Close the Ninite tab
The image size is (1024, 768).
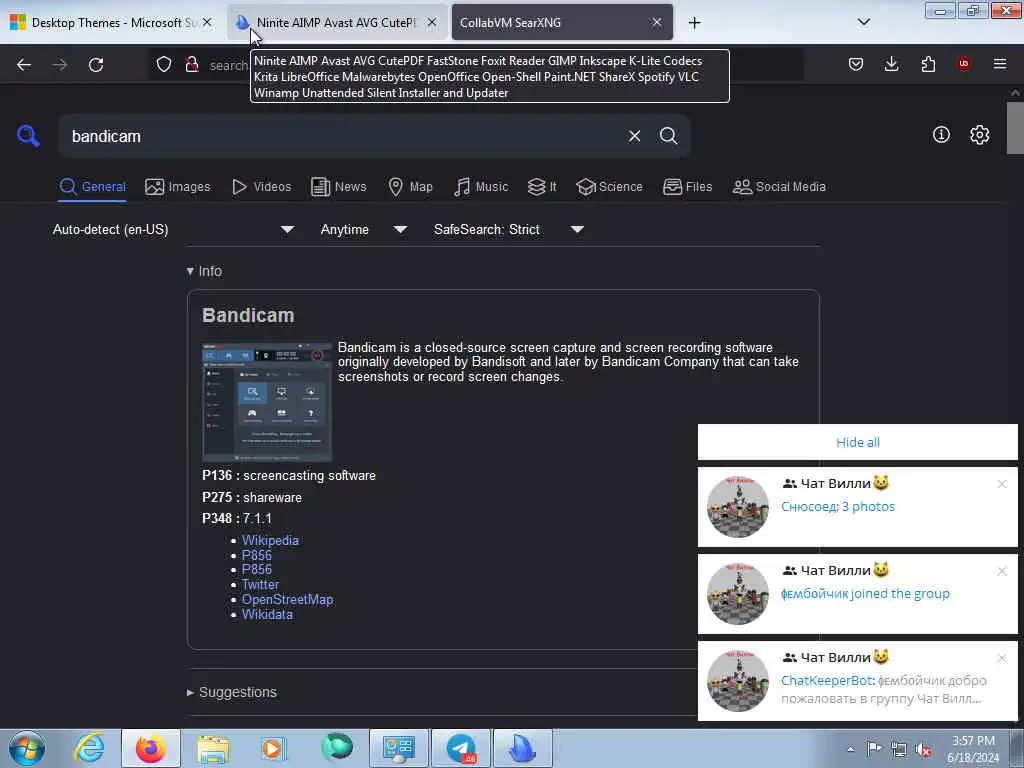click(432, 22)
